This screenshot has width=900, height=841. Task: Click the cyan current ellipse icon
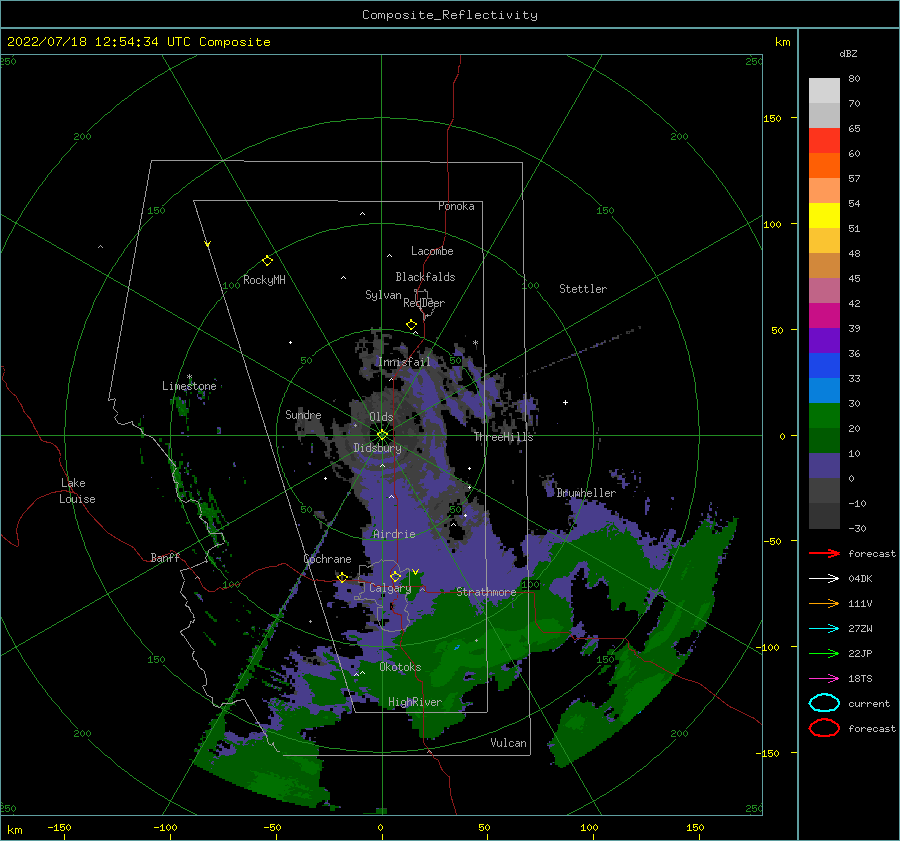824,703
